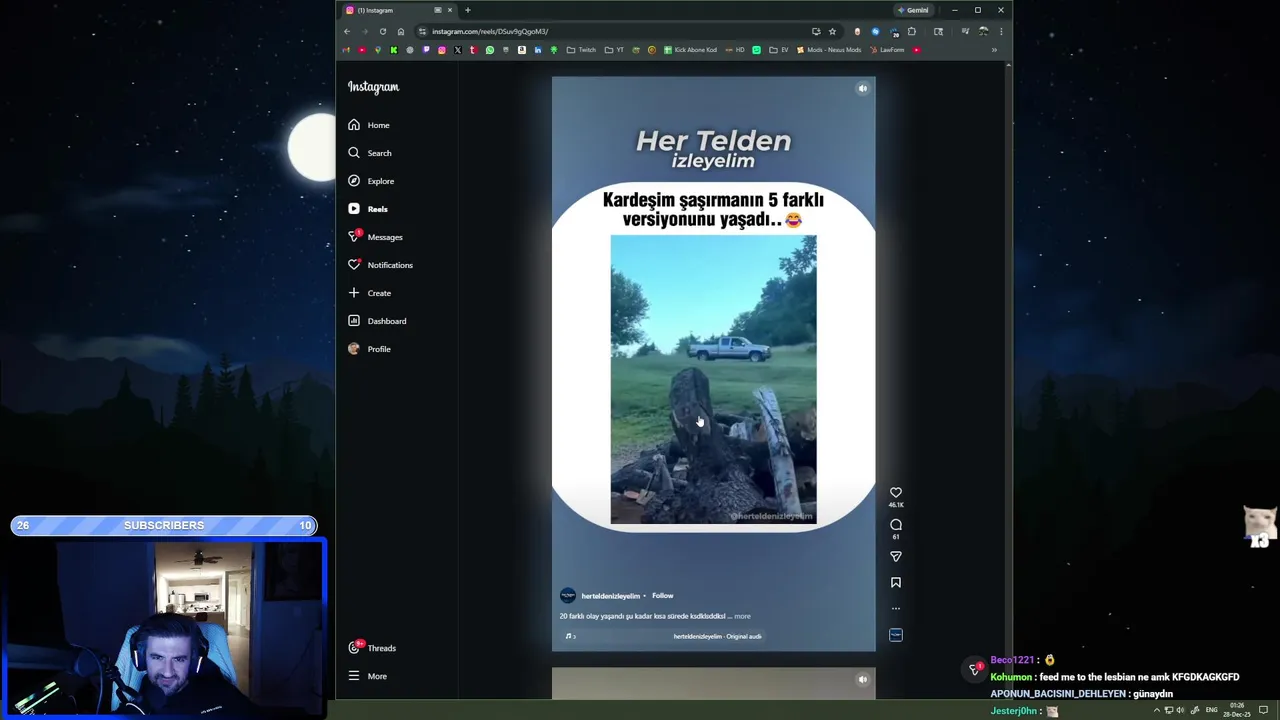Open the install app icon in address bar

[x=816, y=31]
